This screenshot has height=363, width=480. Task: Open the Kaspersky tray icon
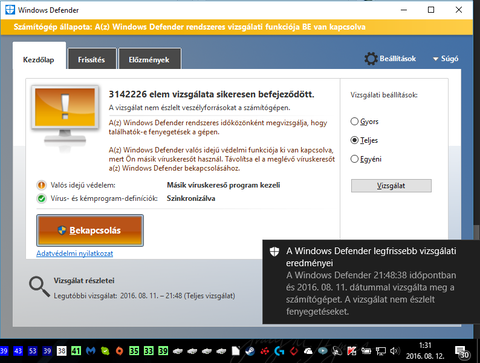point(352,351)
